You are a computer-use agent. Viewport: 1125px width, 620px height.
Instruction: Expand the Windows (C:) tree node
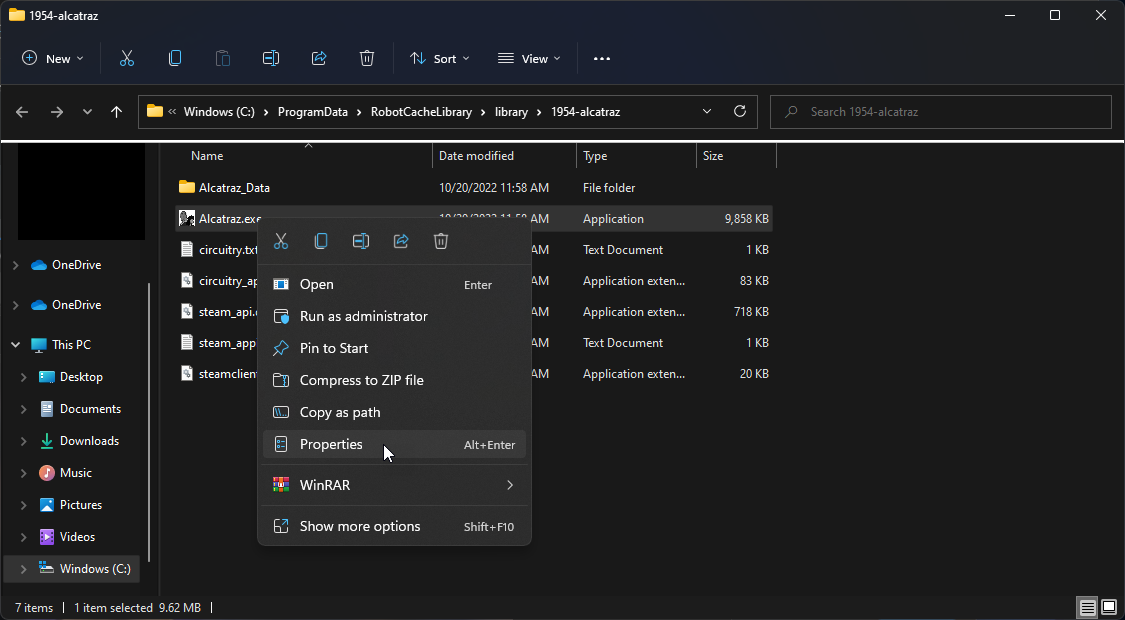(x=23, y=569)
